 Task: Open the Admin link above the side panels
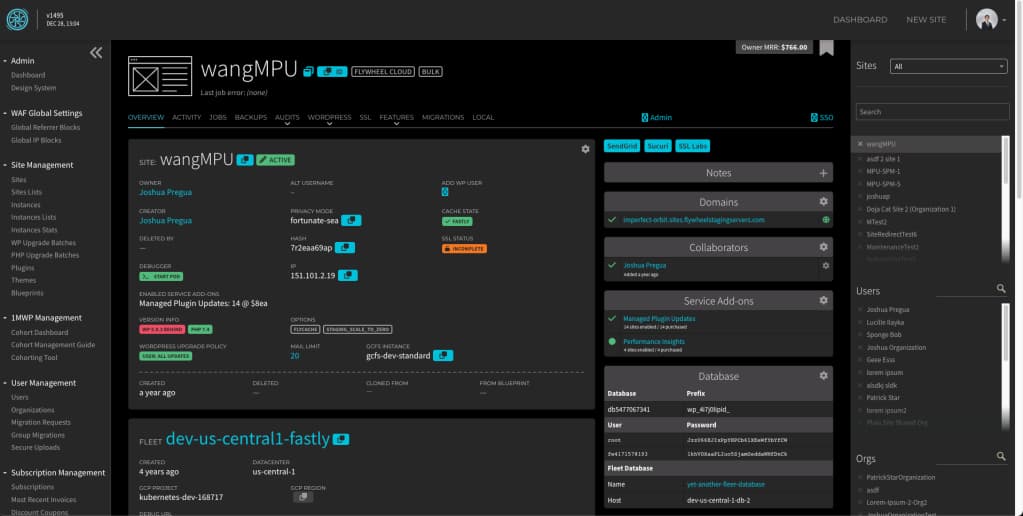[656, 117]
